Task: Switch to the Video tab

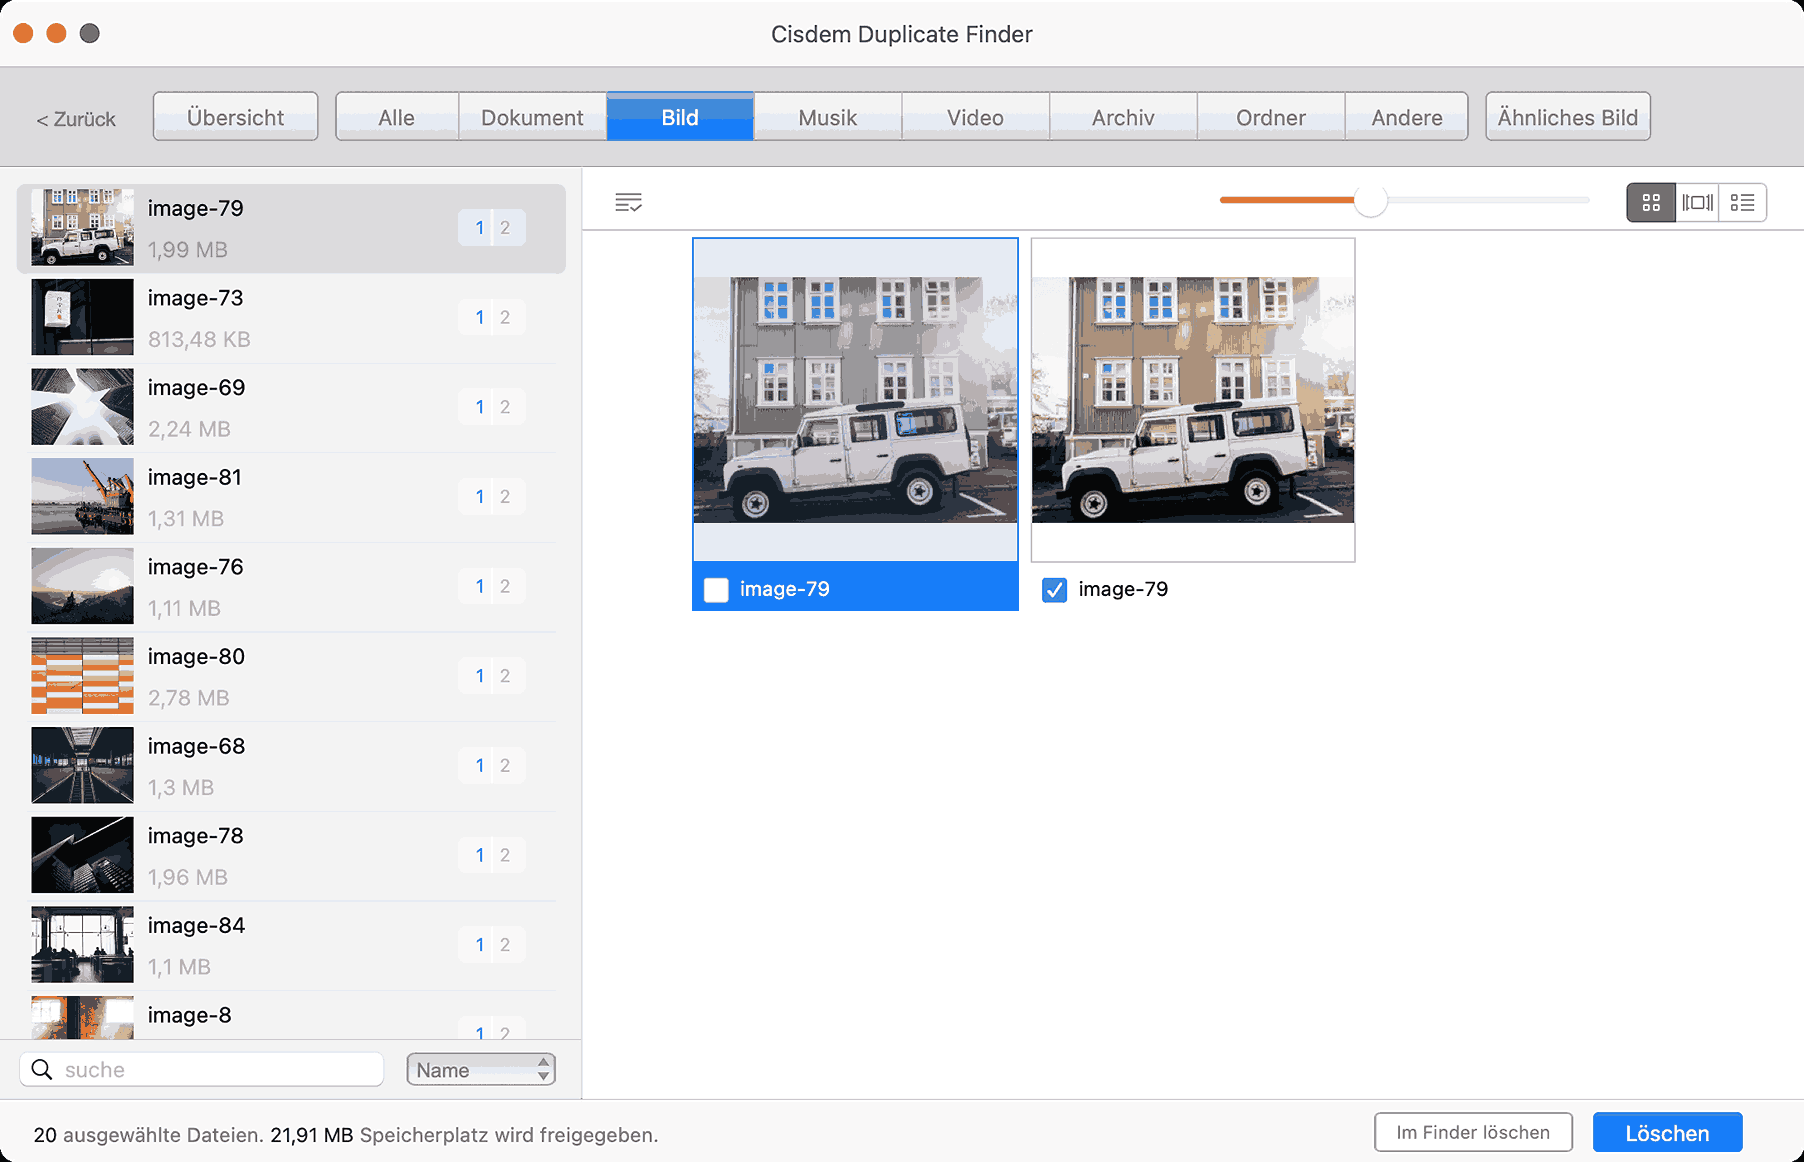Action: point(976,117)
